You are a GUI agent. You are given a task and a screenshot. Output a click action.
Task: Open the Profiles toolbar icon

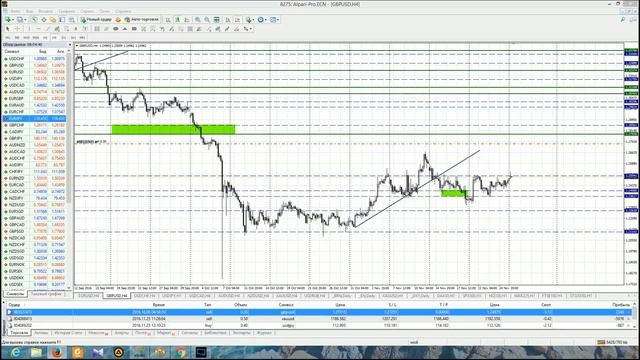tap(19, 20)
